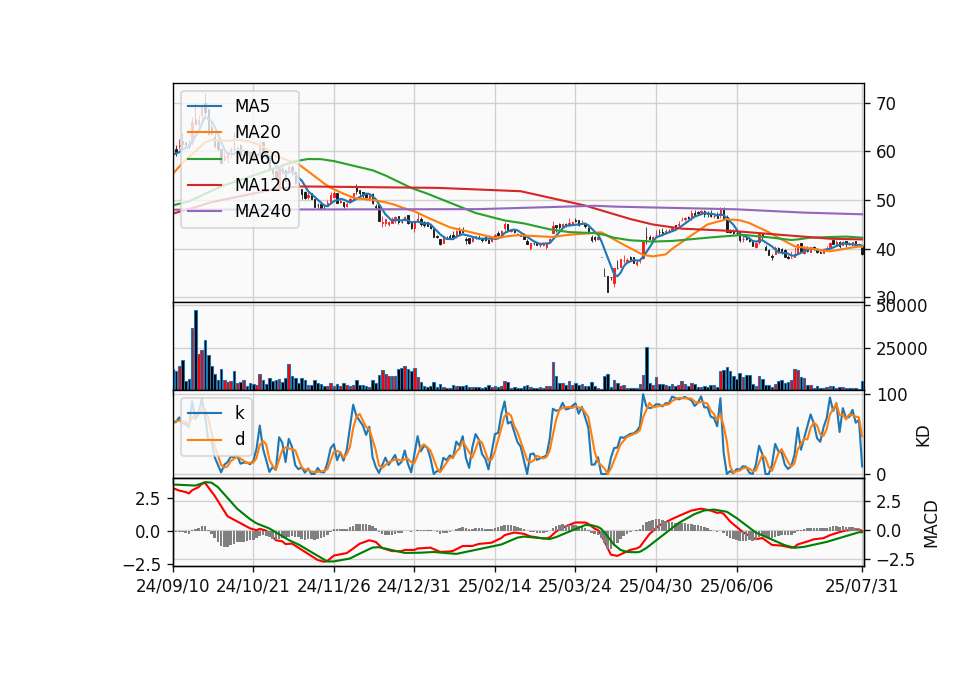Click the 25/04/30 date axis label
Screen dimensions: 960x690
click(656, 587)
